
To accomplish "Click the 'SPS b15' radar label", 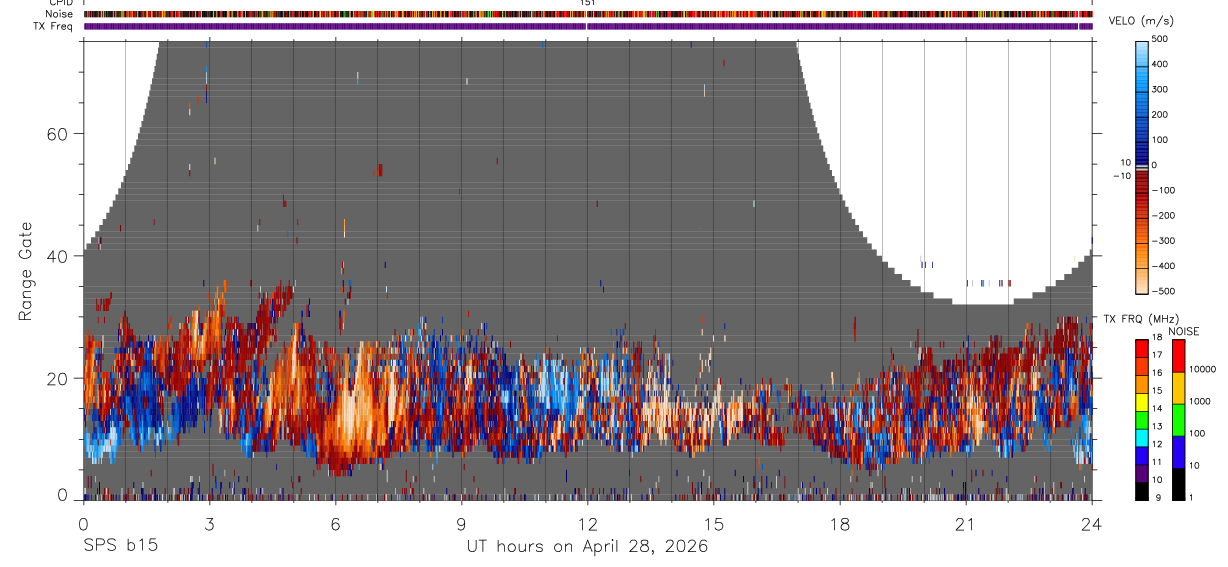I will (120, 547).
